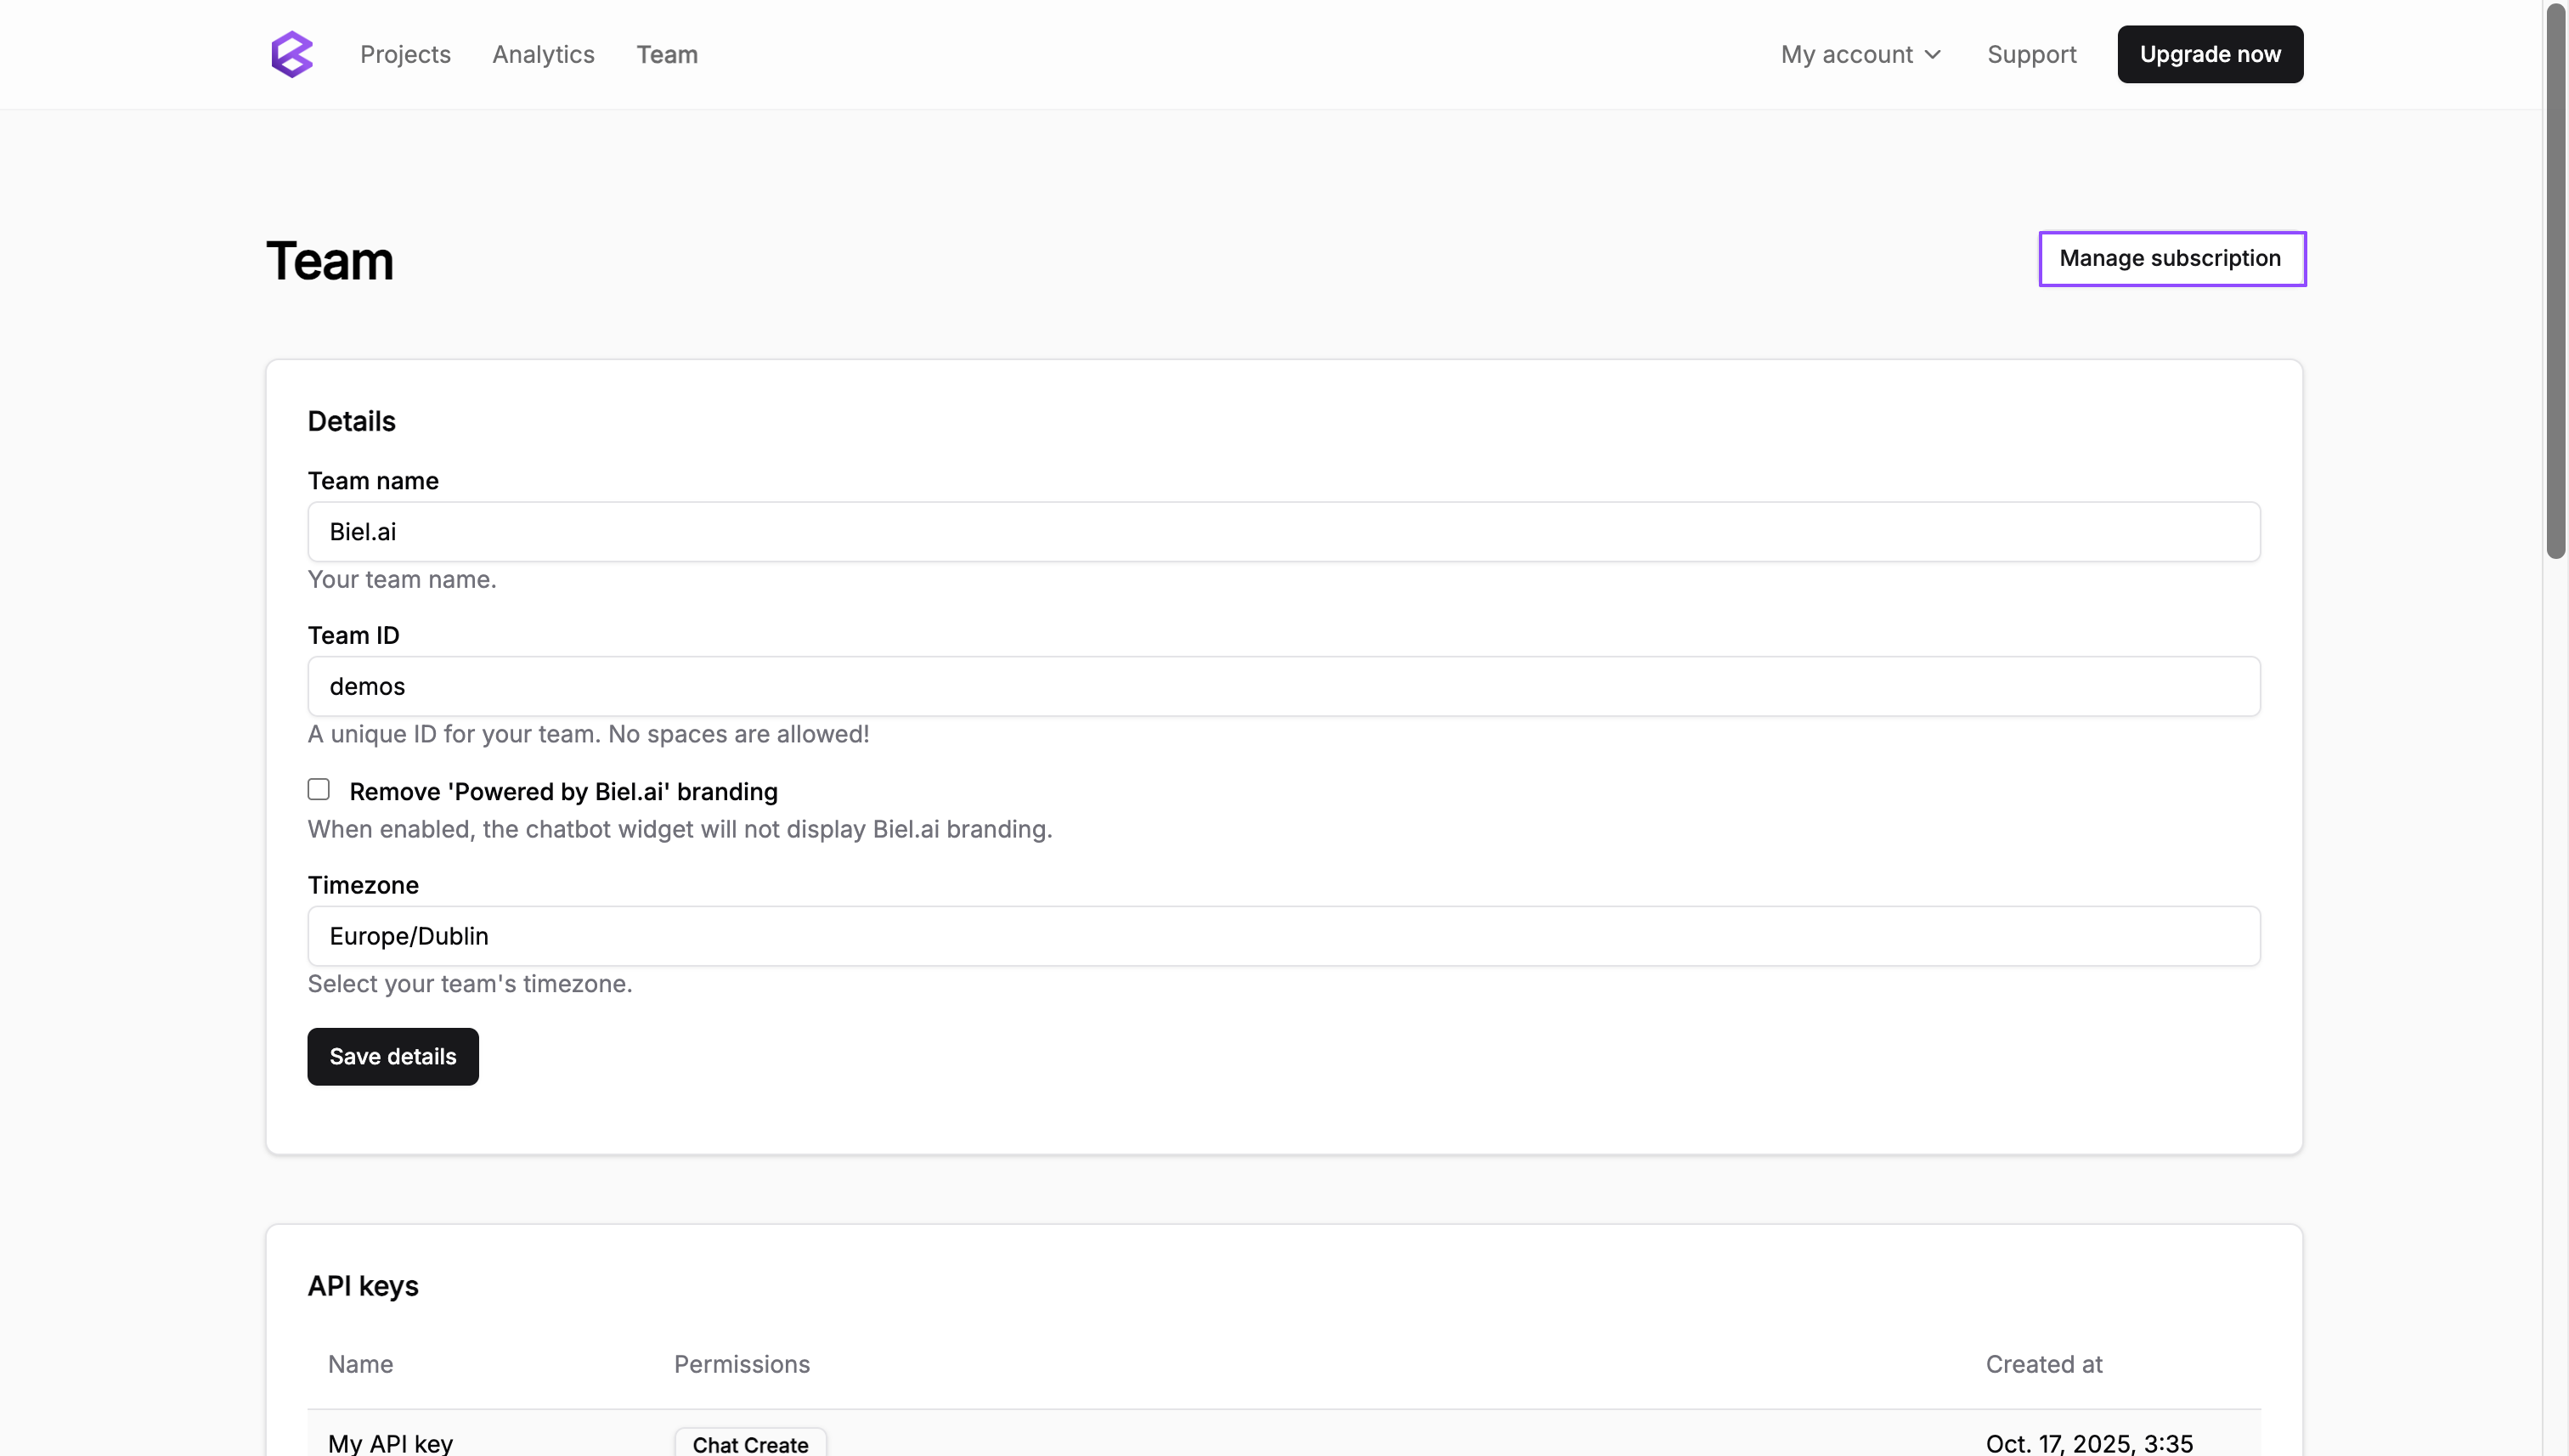This screenshot has height=1456, width=2569.
Task: Click the Save details button
Action: [x=393, y=1056]
